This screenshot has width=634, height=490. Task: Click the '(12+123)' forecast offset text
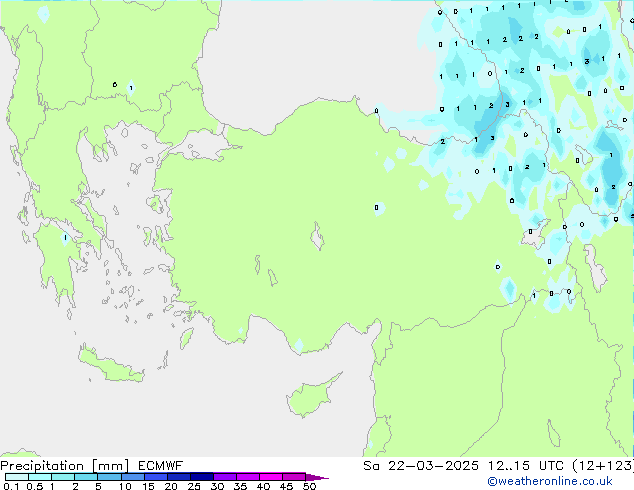(603, 466)
